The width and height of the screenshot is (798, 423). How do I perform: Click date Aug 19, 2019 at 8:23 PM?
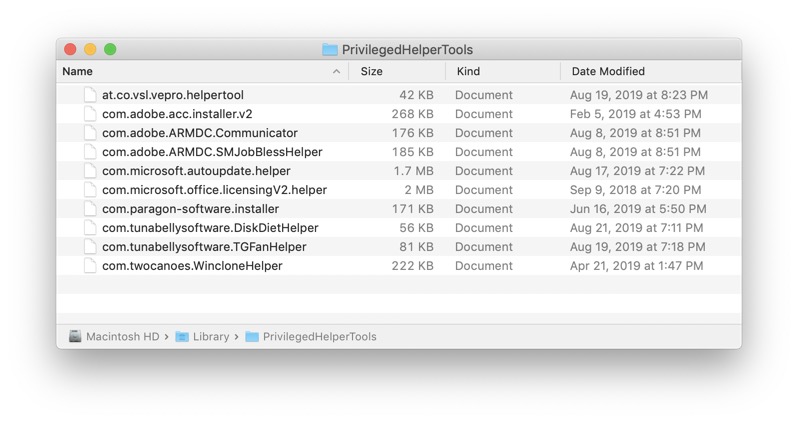tap(639, 95)
